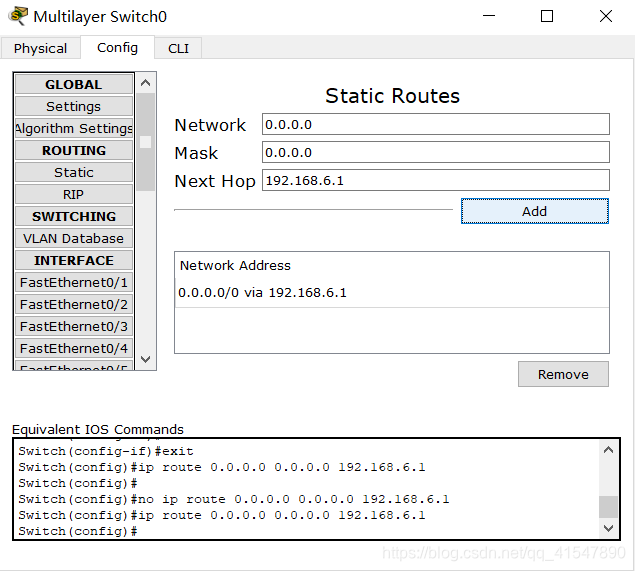The width and height of the screenshot is (635, 571).
Task: Switch to the Physical tab
Action: pyautogui.click(x=40, y=48)
